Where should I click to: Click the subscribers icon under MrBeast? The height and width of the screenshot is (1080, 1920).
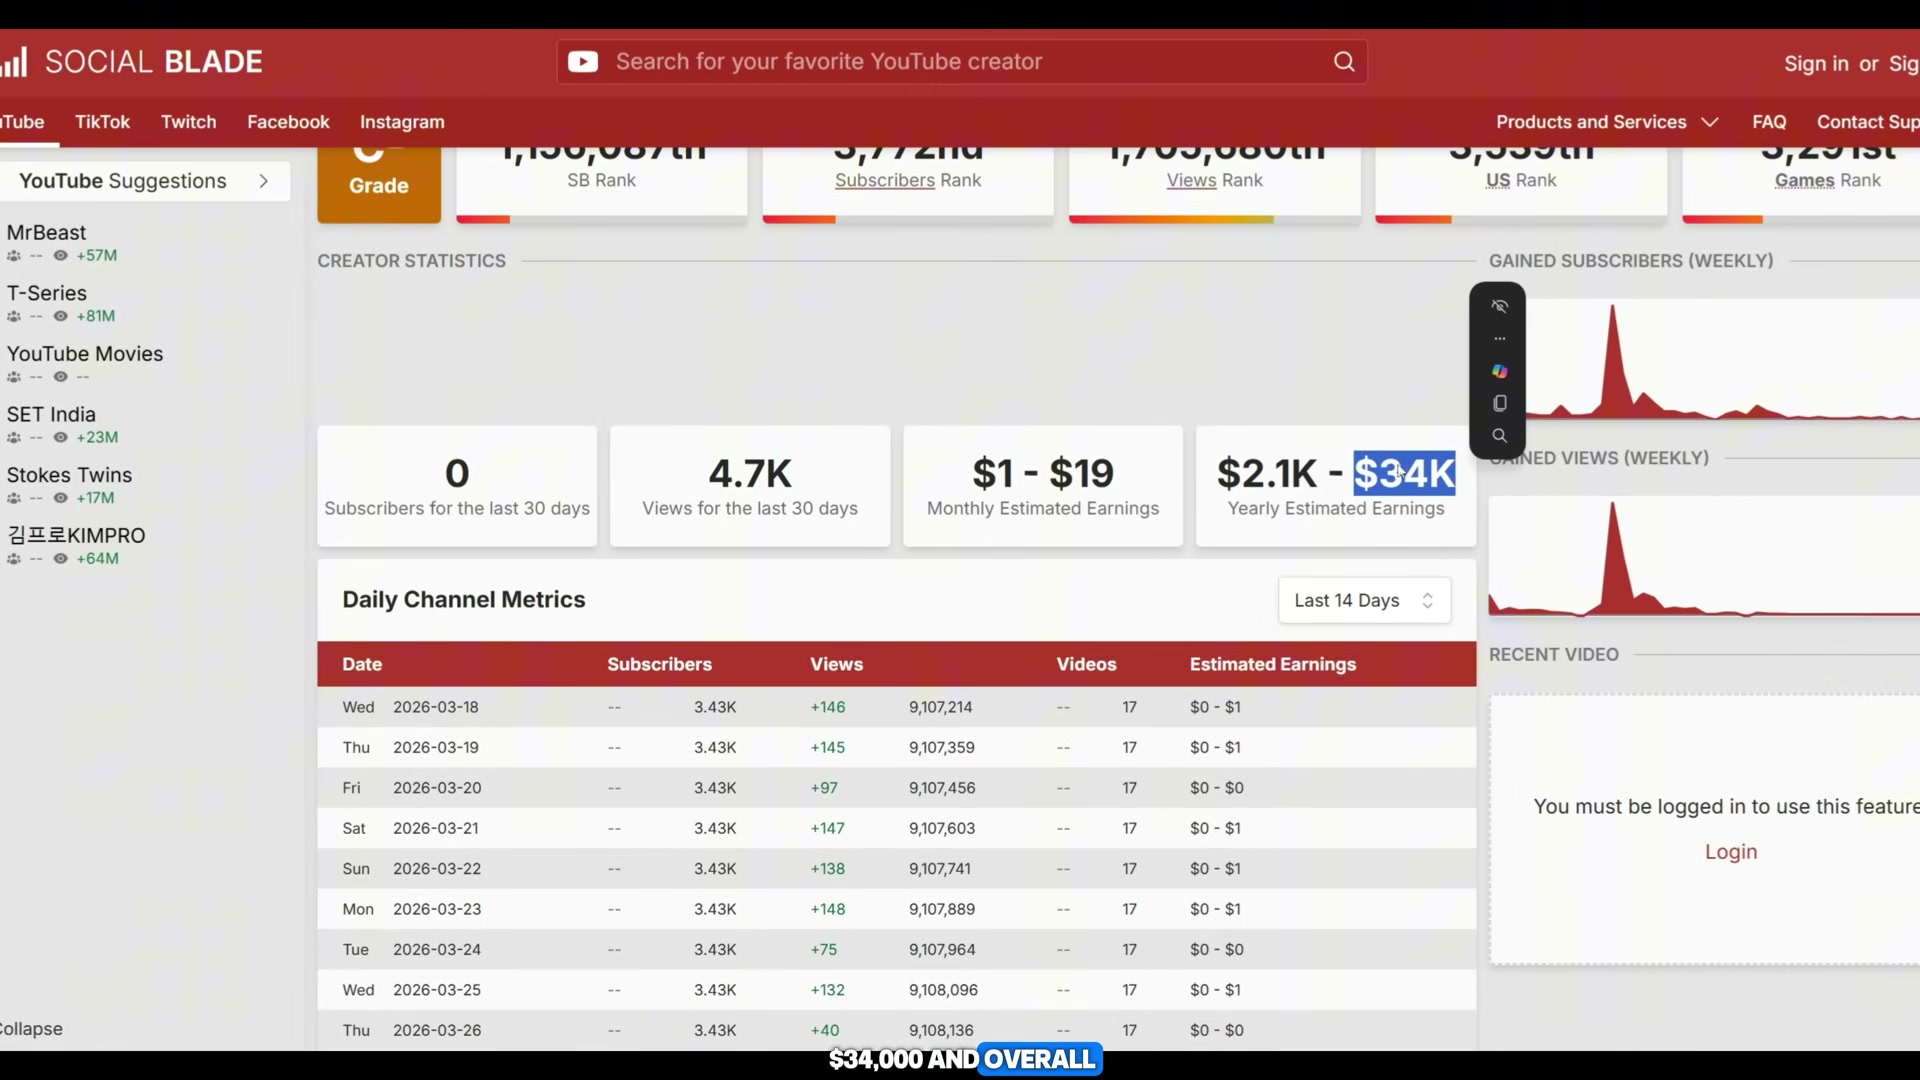pos(14,256)
